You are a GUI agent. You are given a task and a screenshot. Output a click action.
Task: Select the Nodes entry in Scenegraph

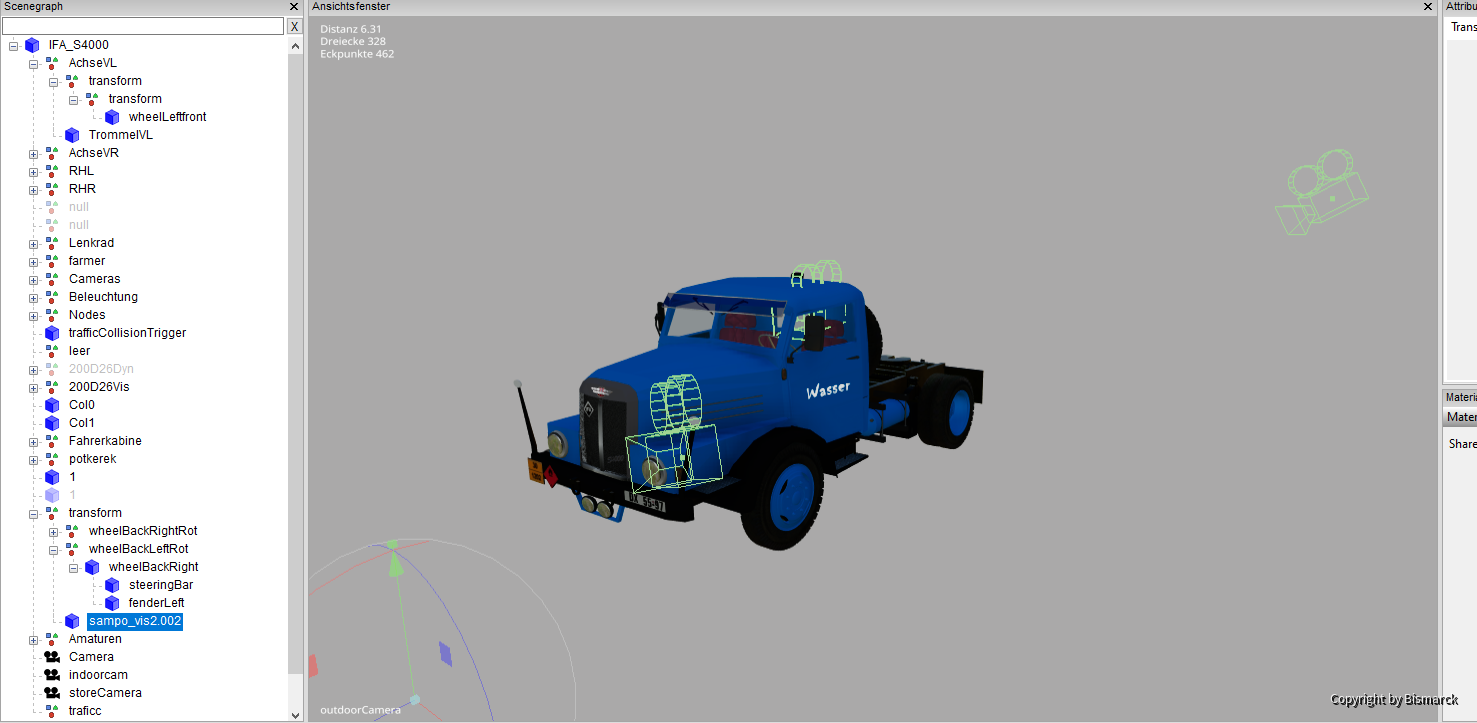point(87,315)
